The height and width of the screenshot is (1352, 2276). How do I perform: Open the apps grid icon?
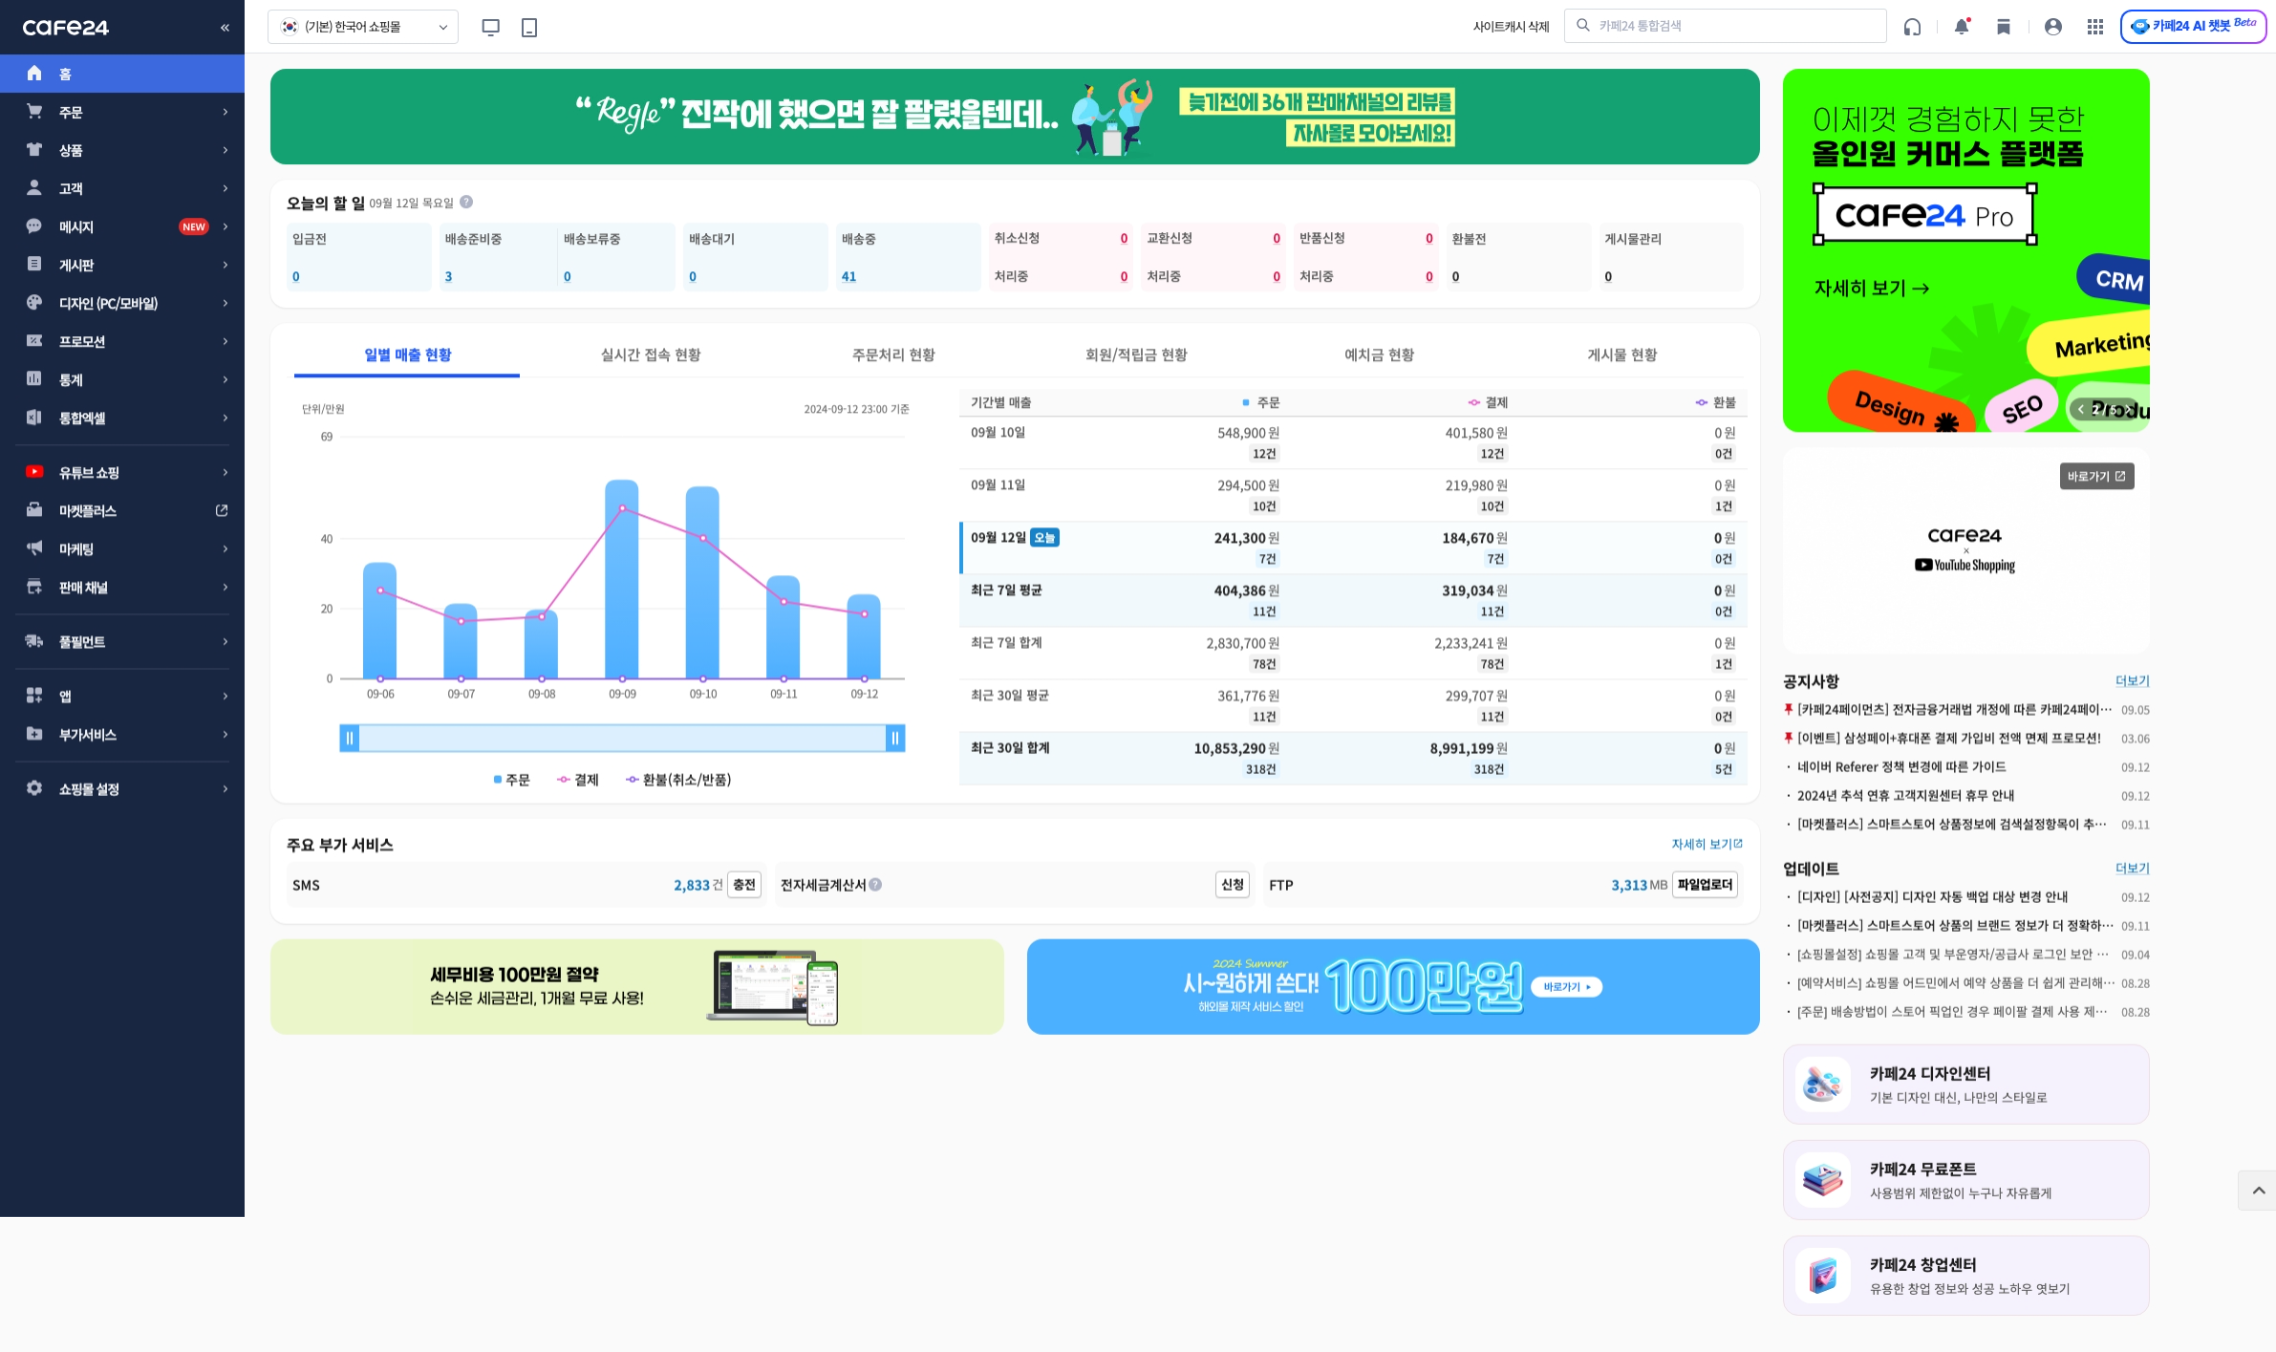pyautogui.click(x=2095, y=27)
